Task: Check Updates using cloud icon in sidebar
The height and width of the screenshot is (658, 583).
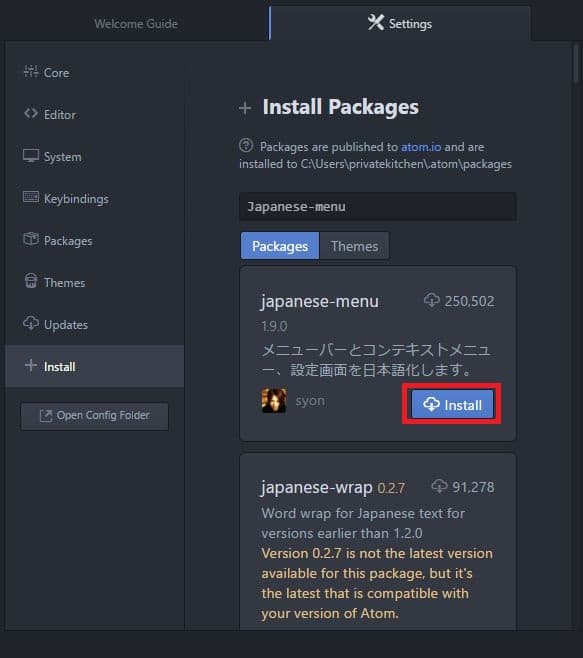Action: coord(31,323)
